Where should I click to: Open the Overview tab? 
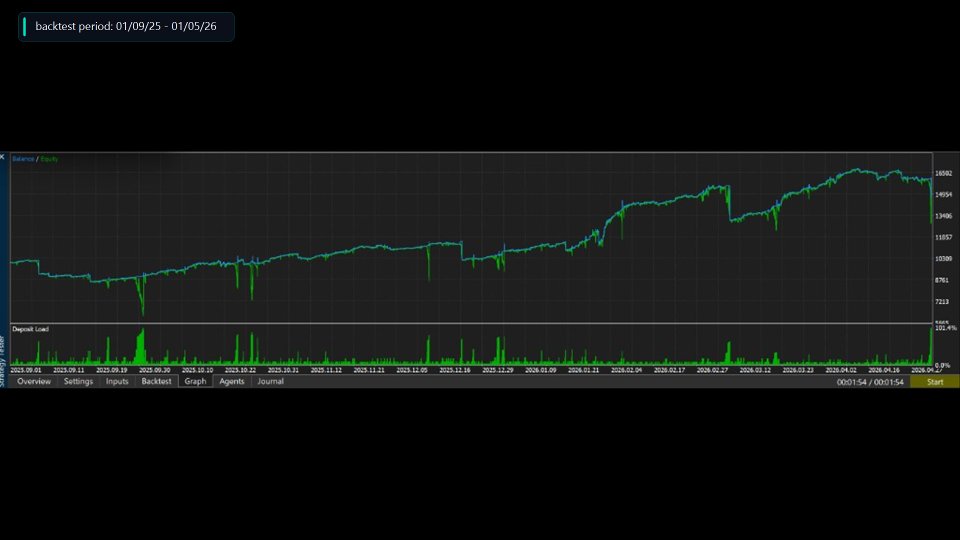click(34, 381)
